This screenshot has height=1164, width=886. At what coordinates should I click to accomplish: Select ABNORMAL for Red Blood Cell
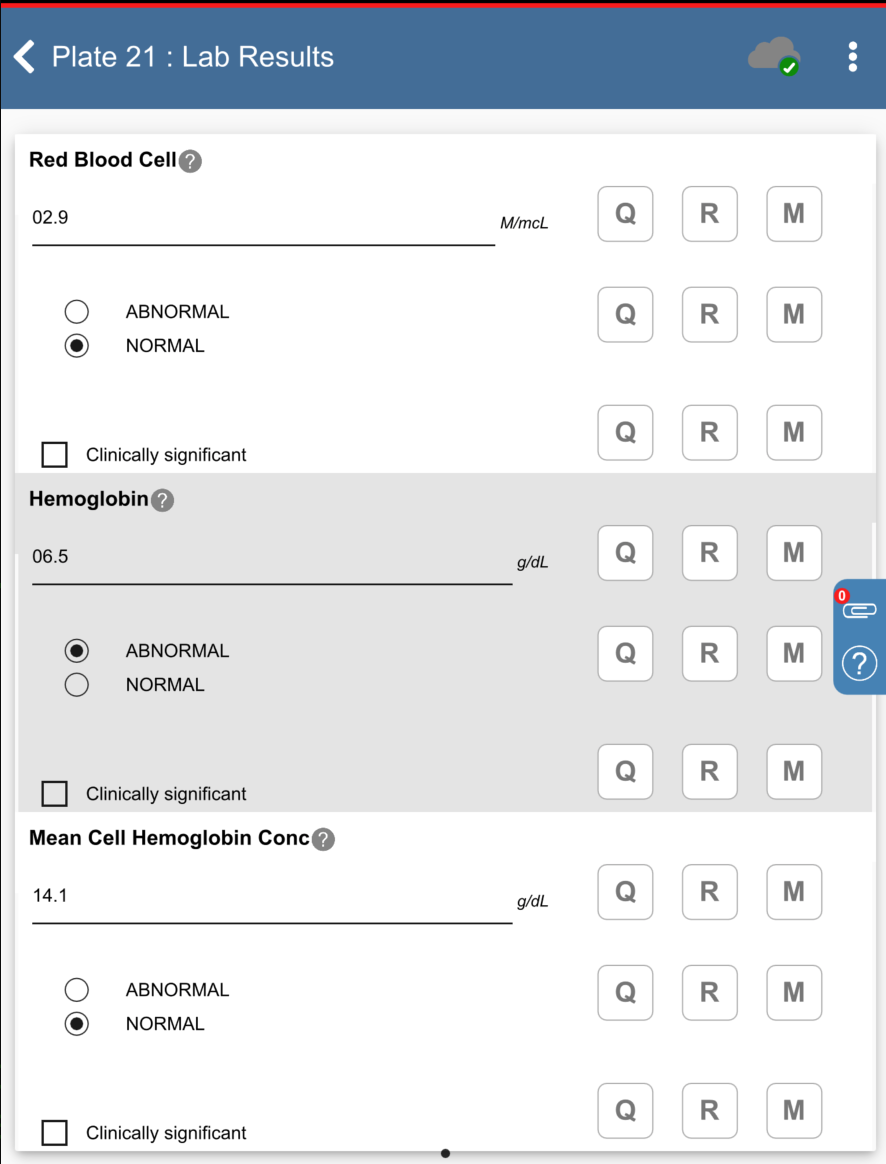coord(76,312)
